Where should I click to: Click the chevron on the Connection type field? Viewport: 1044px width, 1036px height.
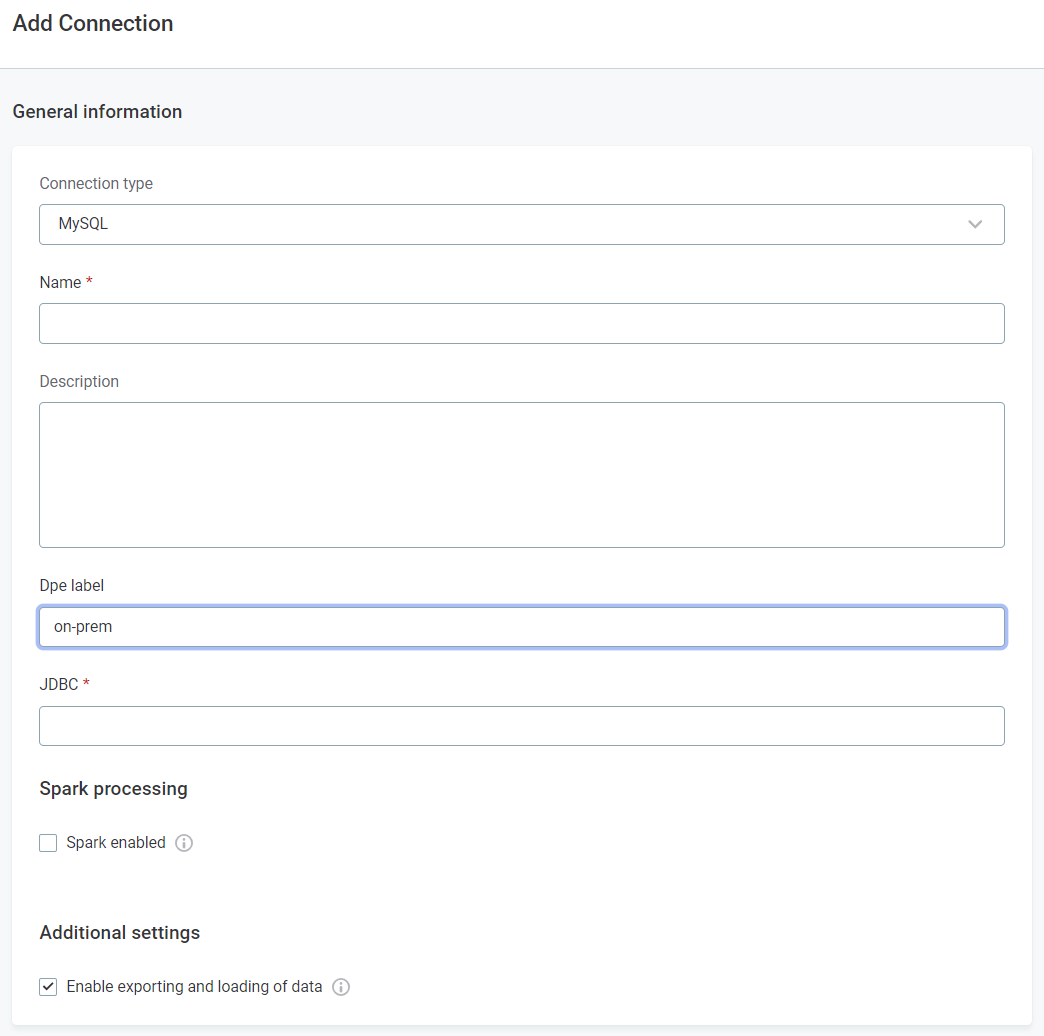975,224
